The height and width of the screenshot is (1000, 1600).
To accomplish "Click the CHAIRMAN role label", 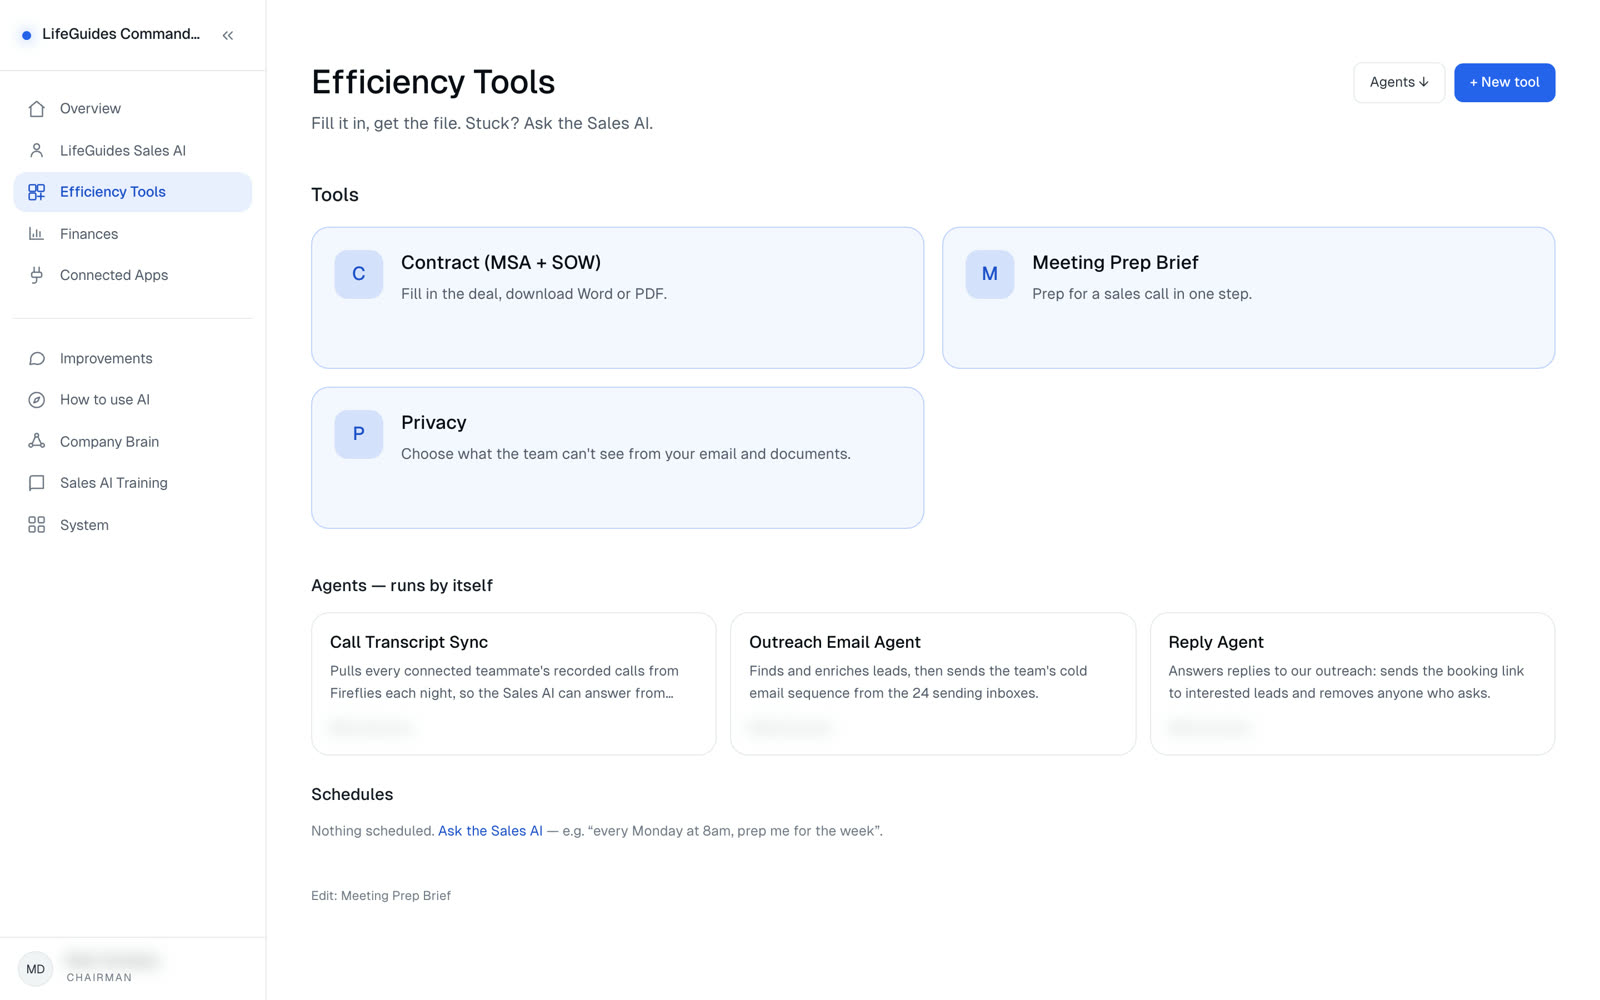I will point(99,978).
